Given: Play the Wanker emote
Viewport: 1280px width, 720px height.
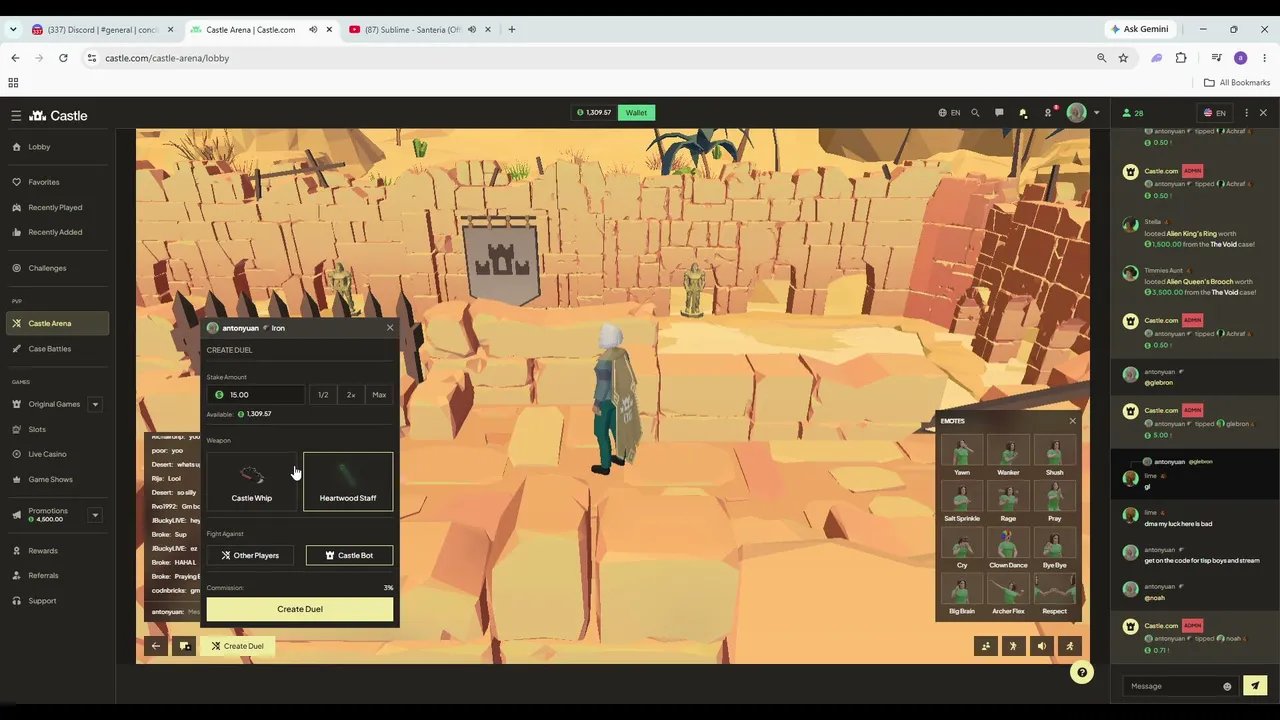Looking at the screenshot, I should coord(1008,456).
